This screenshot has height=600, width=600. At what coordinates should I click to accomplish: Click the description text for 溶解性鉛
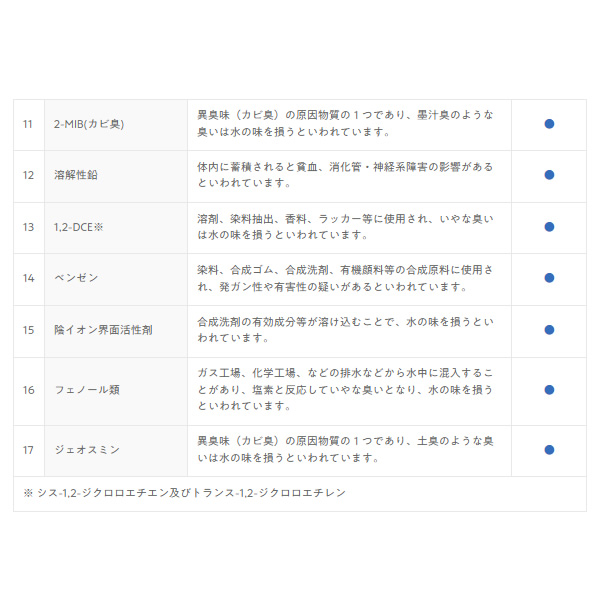tap(344, 175)
